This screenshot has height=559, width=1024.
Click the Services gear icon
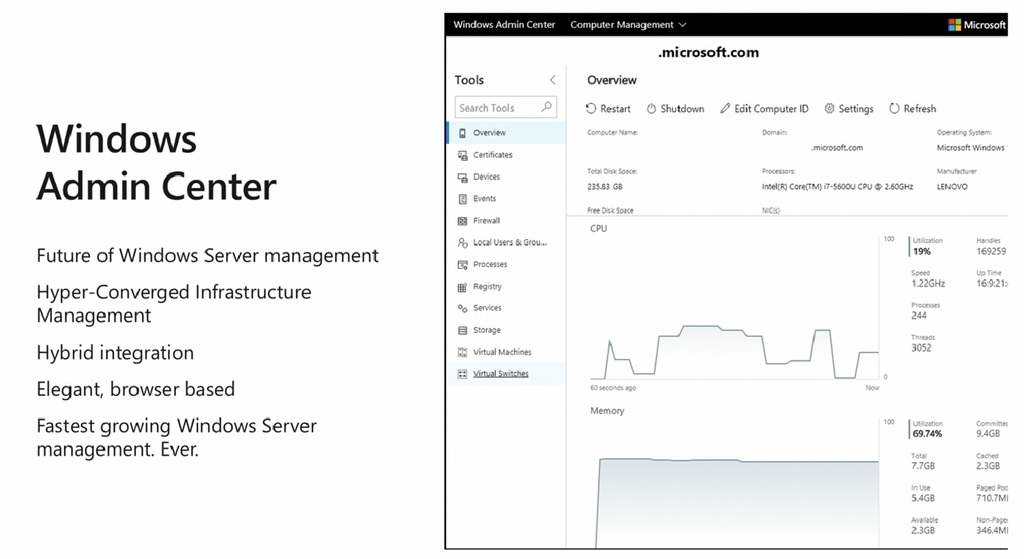tap(462, 308)
